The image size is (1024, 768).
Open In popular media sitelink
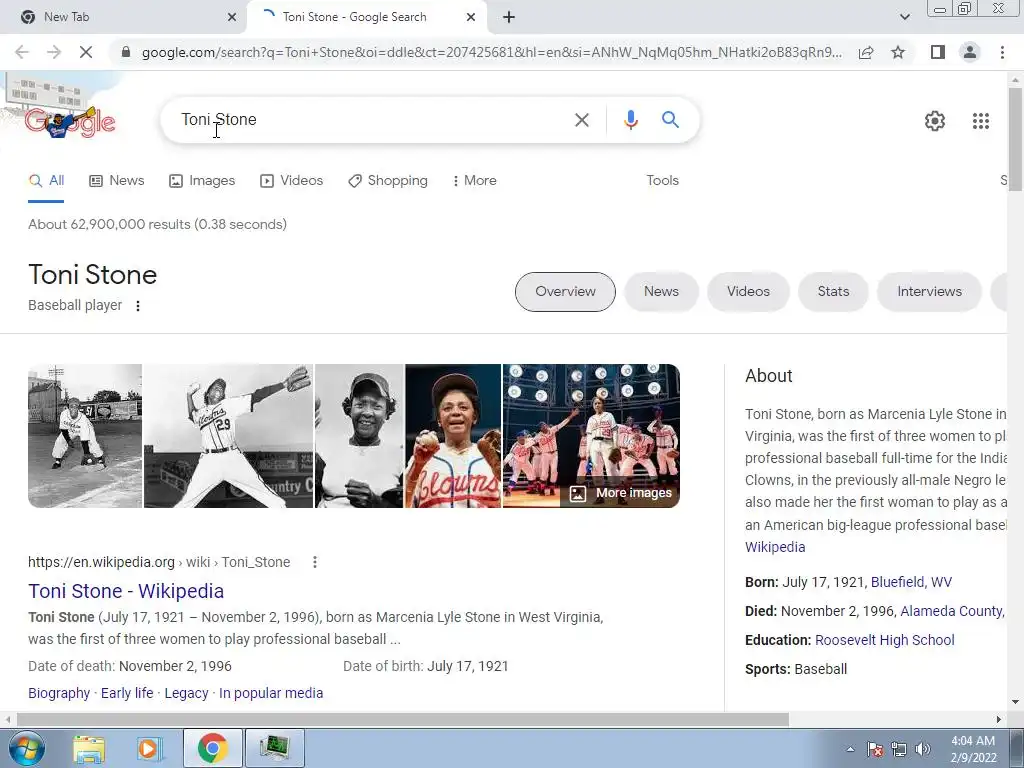[x=271, y=694]
